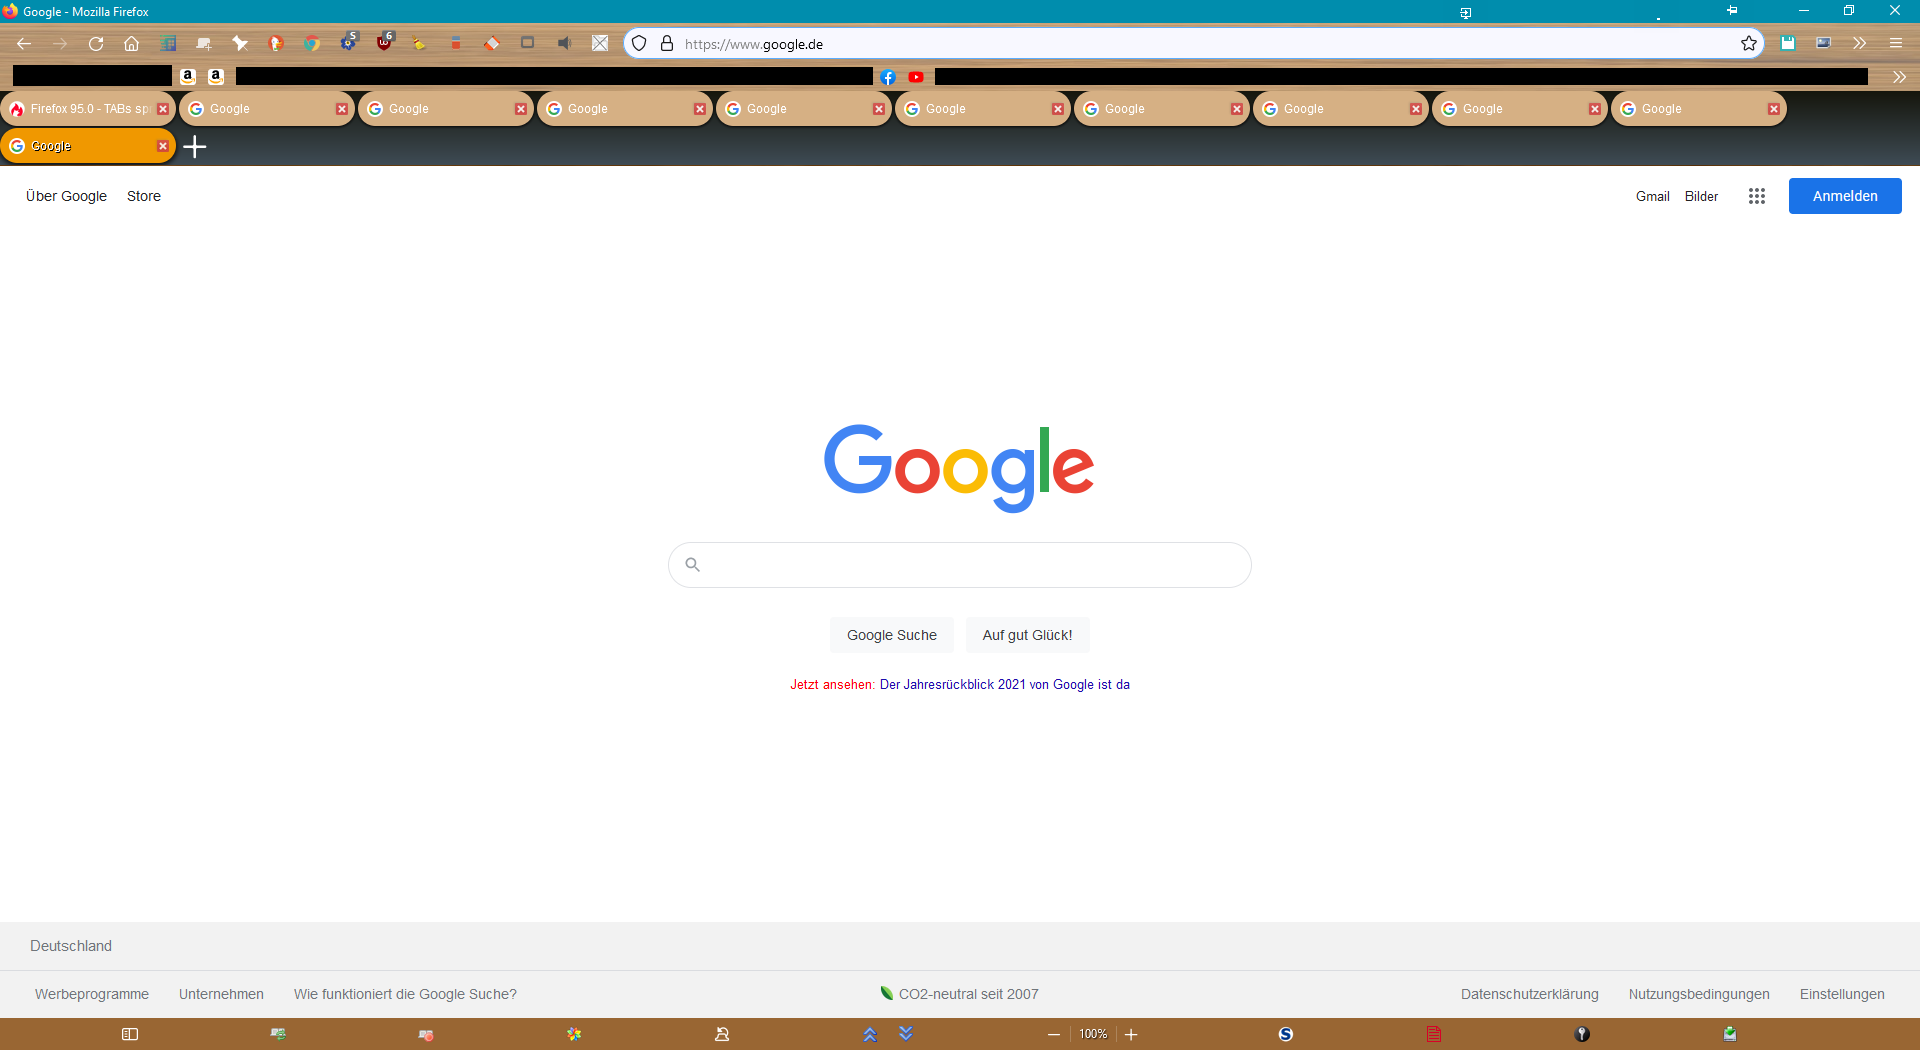Show site security padlock info
The image size is (1920, 1050).
667,44
